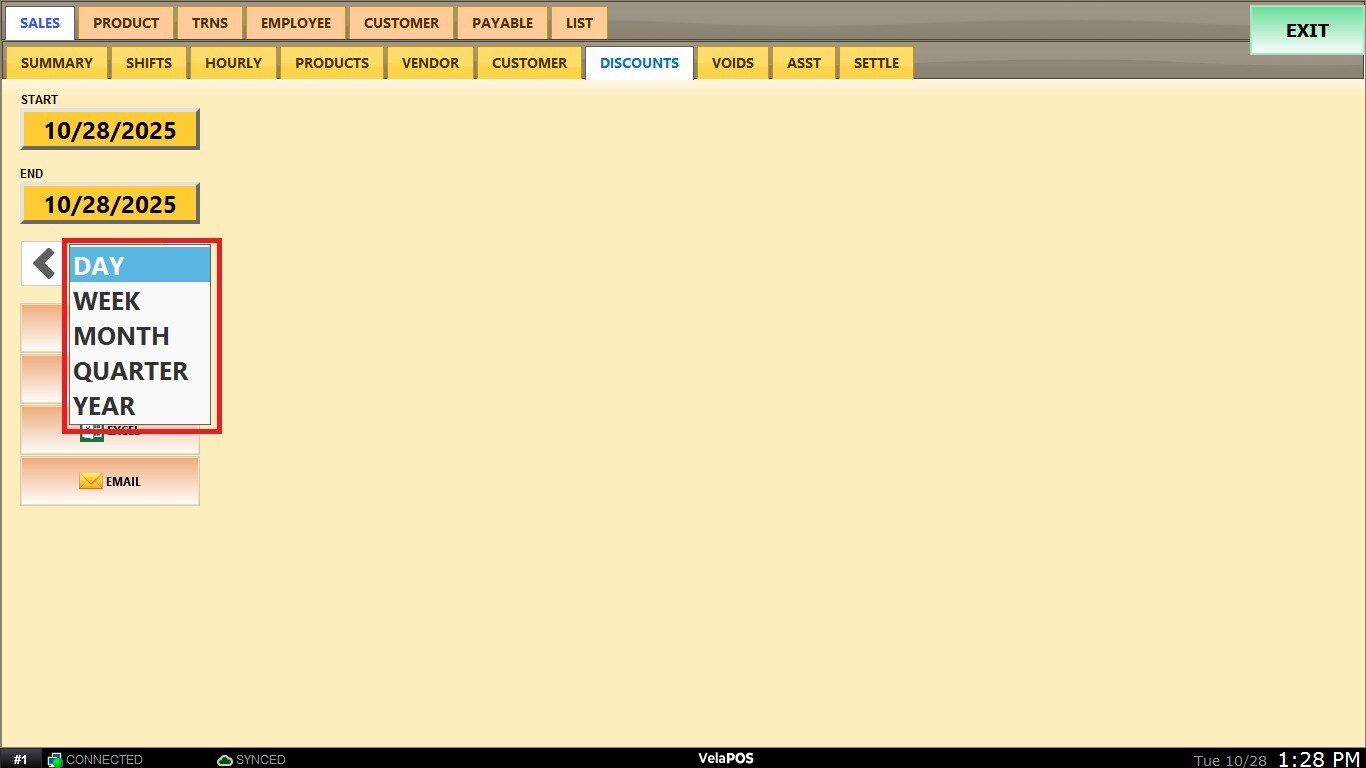
Task: Go to the PAYABLE main tab
Action: point(502,23)
